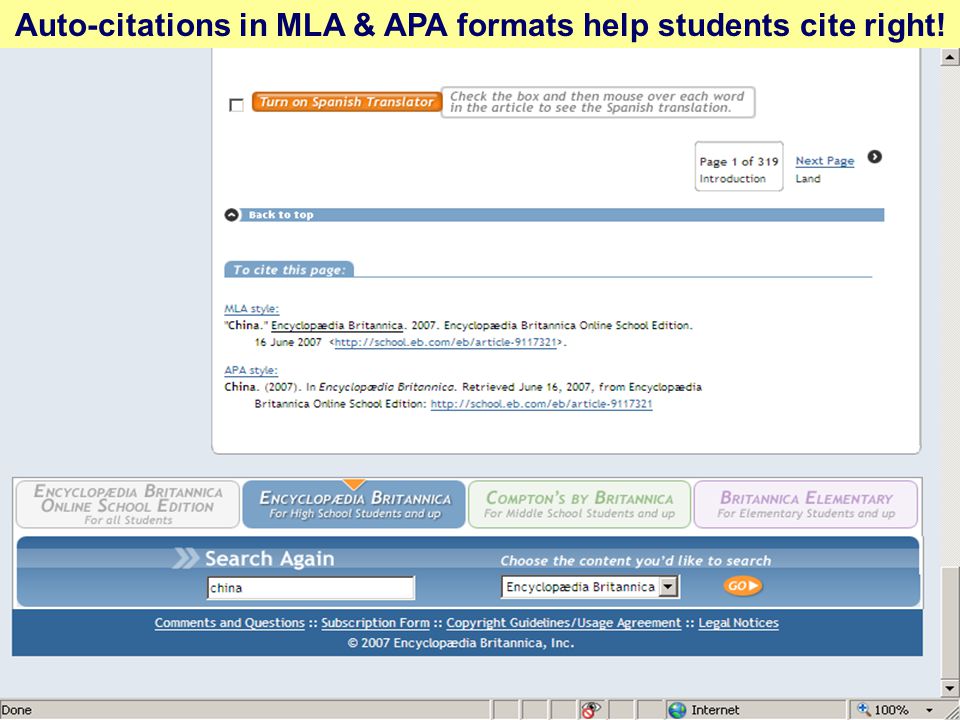Click the Back to top label

click(x=281, y=215)
